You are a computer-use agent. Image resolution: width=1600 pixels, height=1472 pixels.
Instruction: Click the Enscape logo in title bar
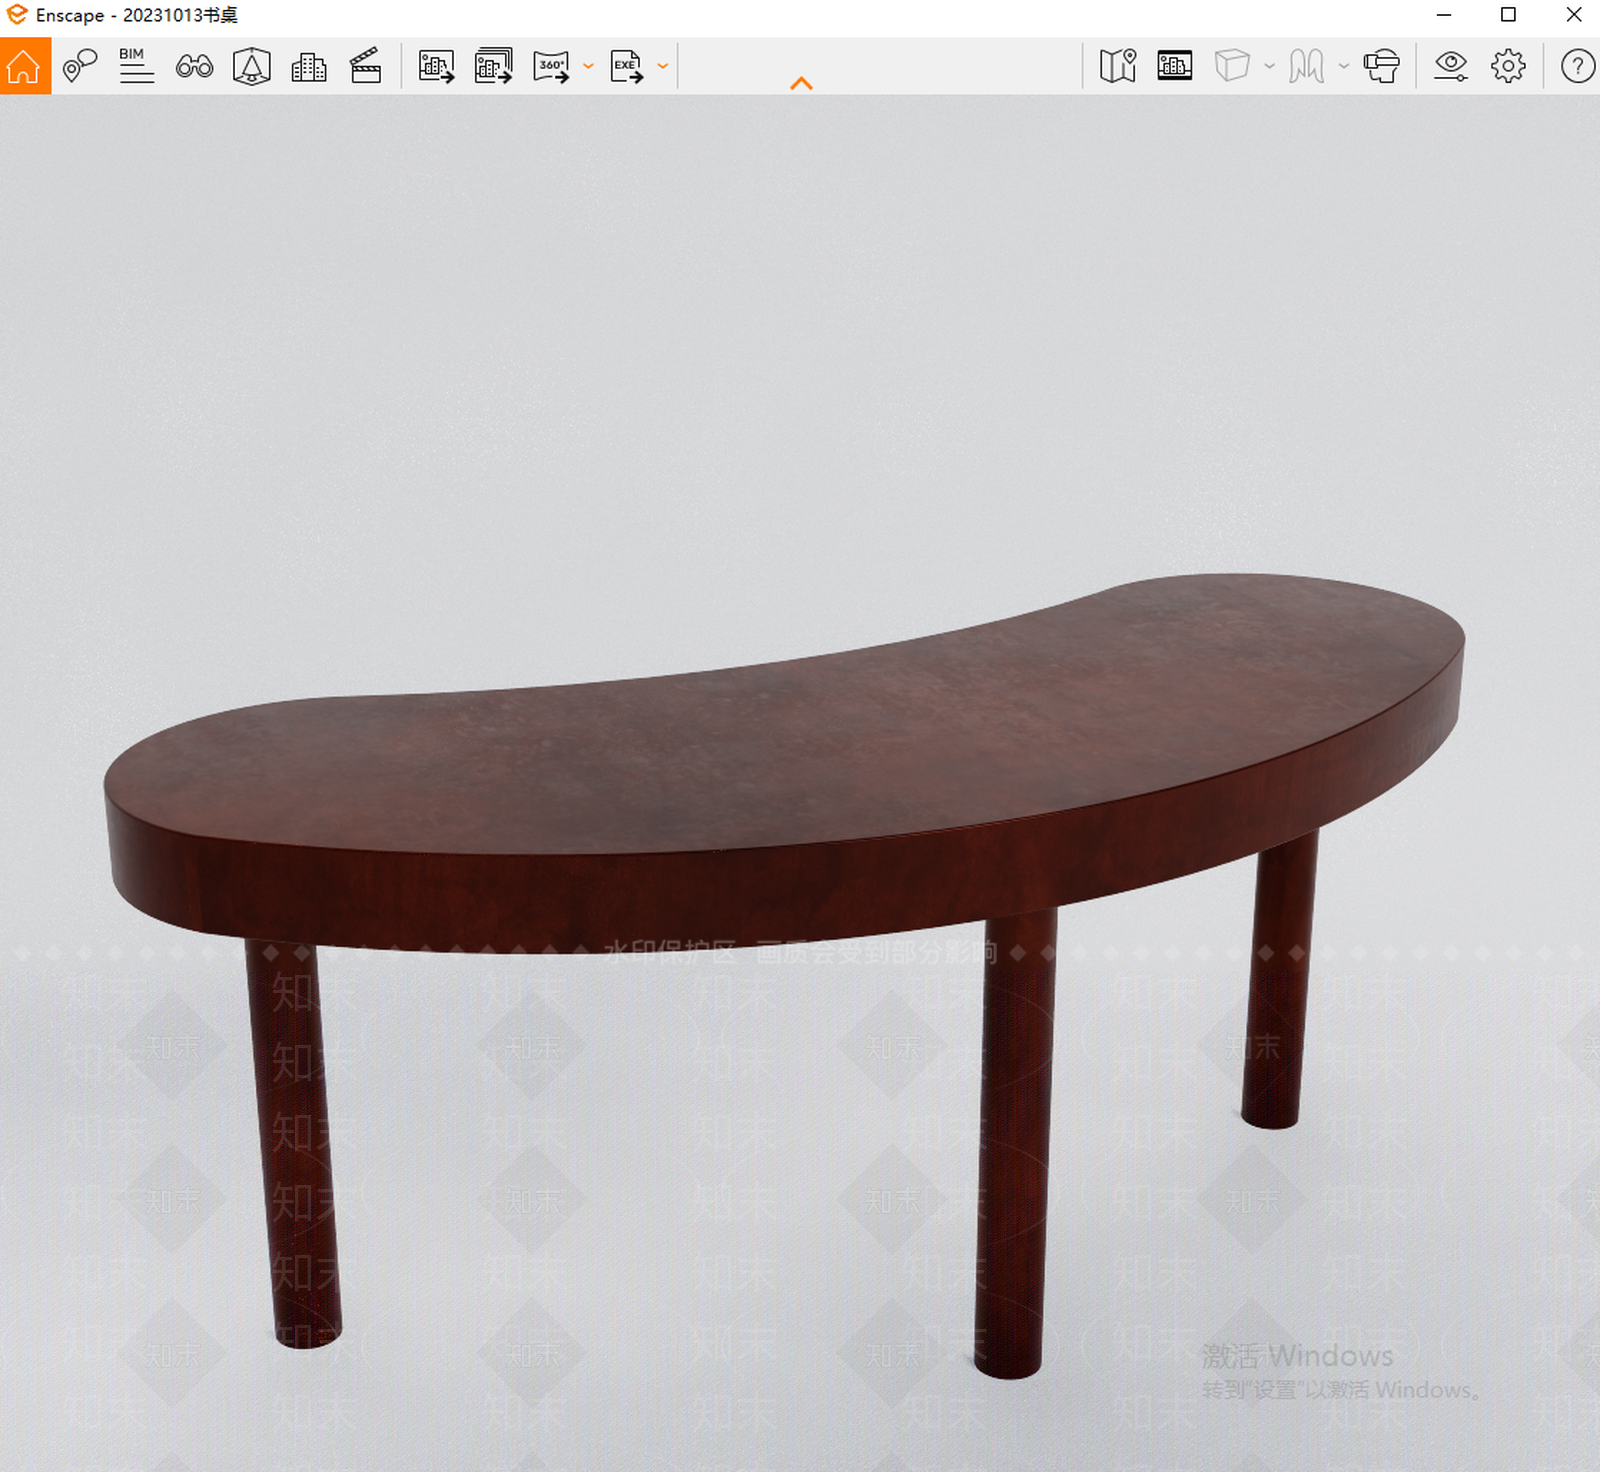16,15
